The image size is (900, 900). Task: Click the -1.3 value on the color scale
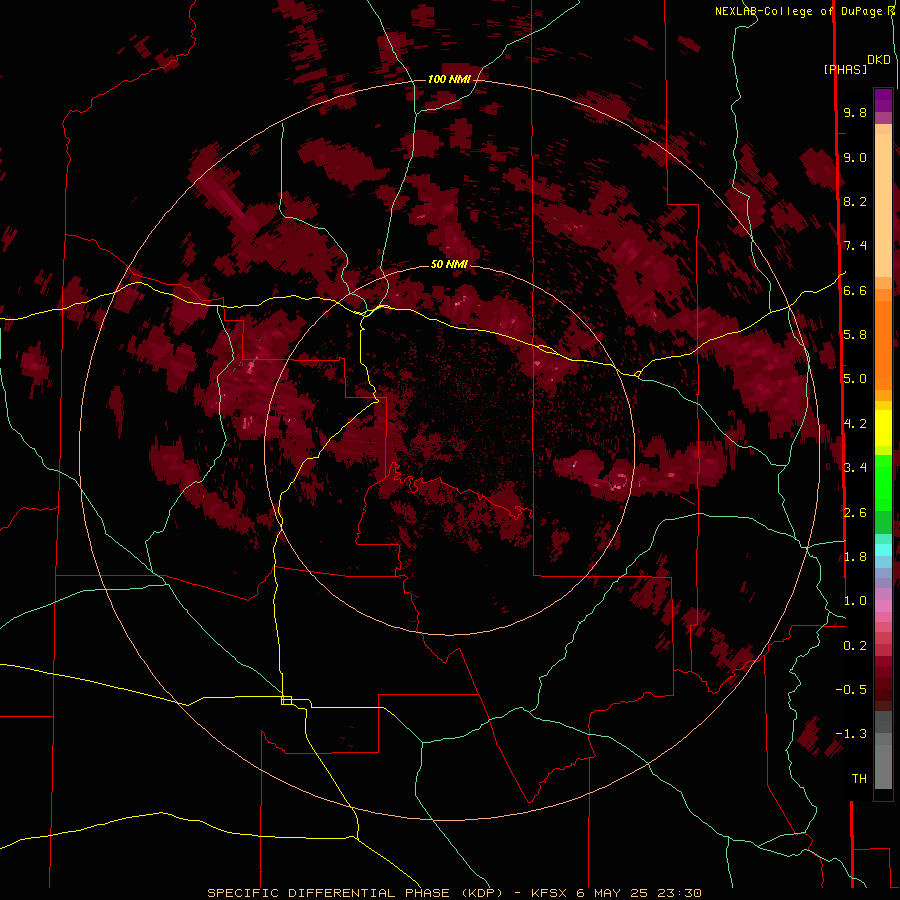851,734
